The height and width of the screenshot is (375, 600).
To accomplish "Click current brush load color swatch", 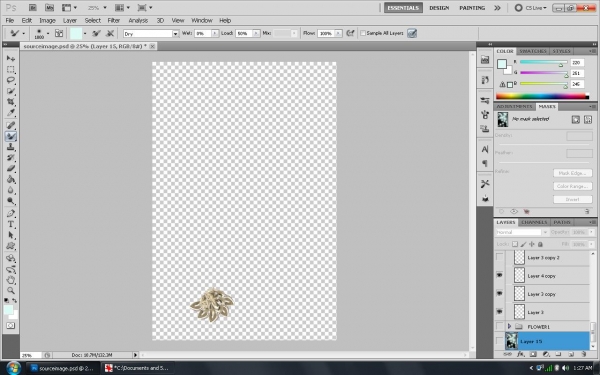I will [76, 33].
